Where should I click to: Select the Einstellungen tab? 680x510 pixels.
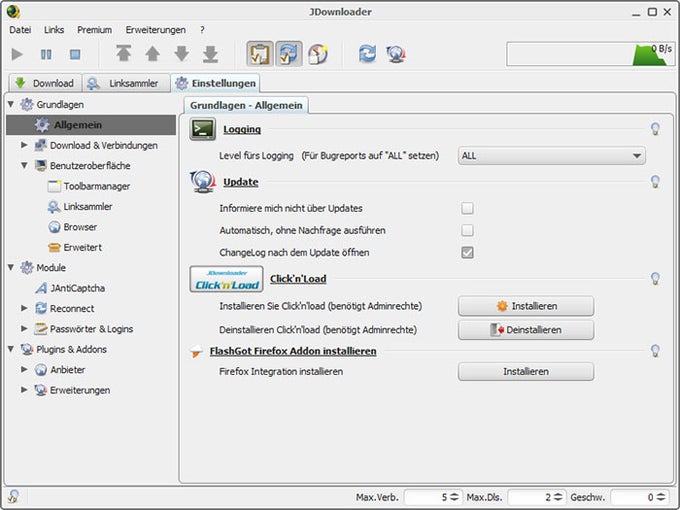coord(216,83)
